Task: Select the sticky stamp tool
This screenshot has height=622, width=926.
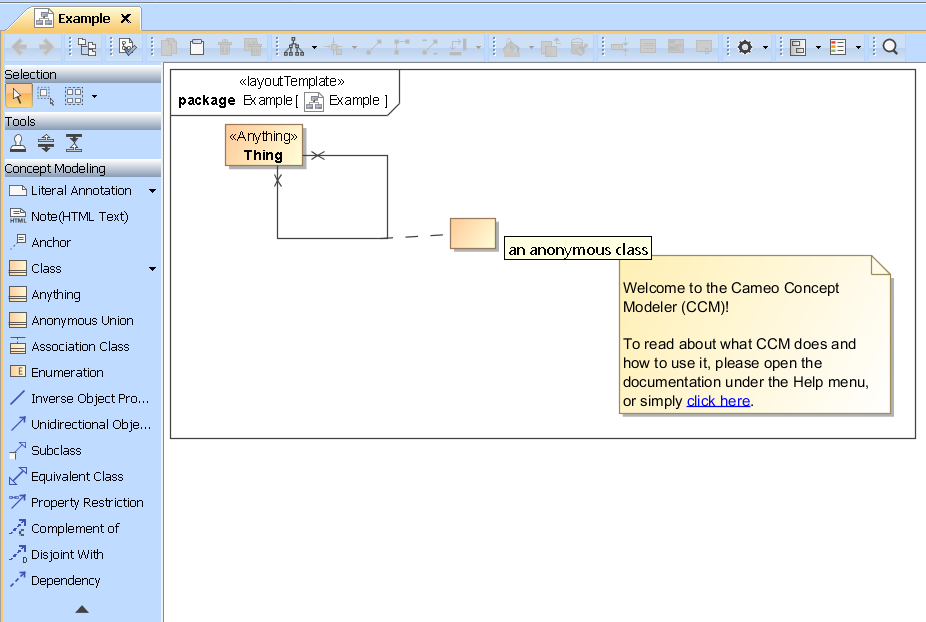Action: 17,143
